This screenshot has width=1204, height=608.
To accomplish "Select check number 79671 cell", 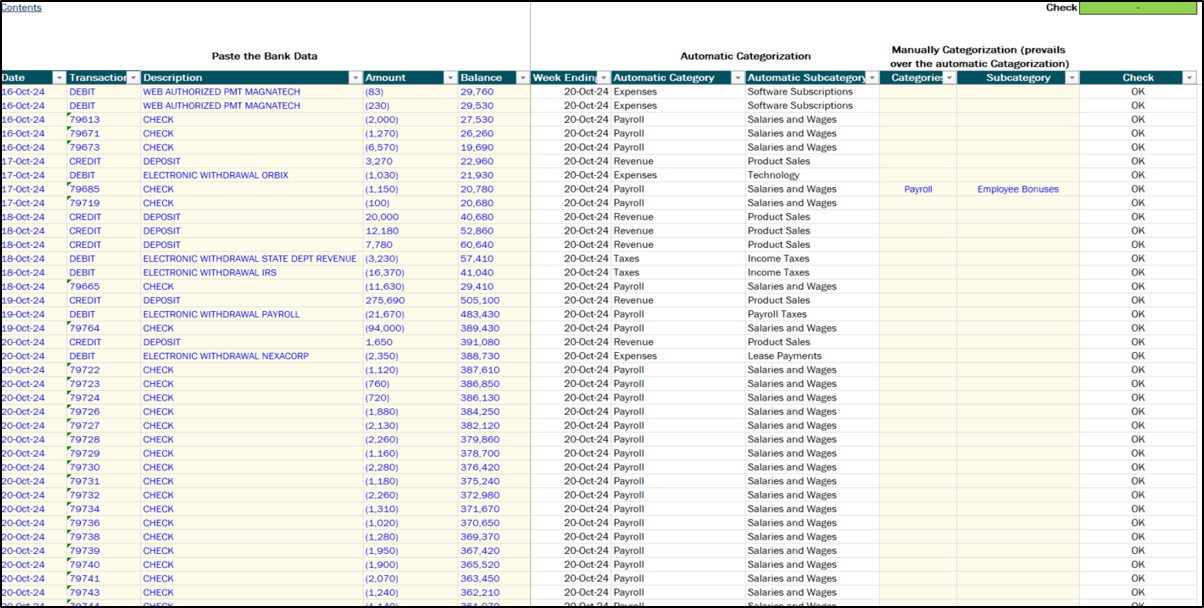I will [102, 134].
